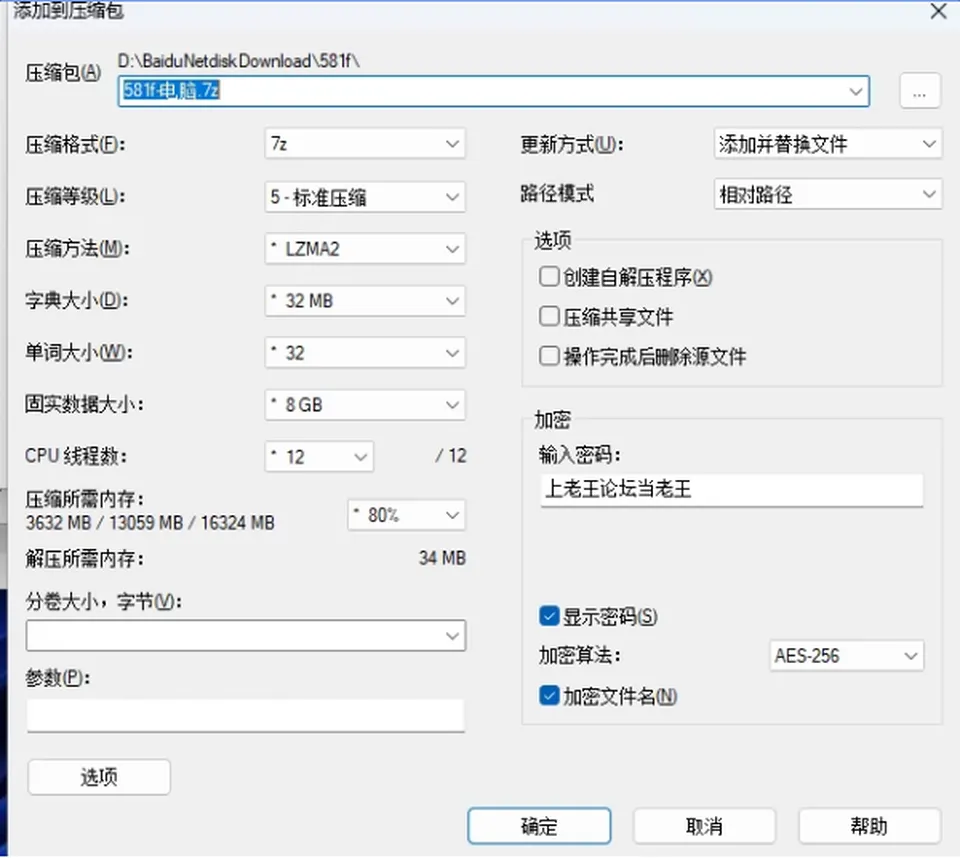The height and width of the screenshot is (858, 960).
Task: Open the 压缩方法 LZMA2 dropdown
Action: click(x=365, y=249)
